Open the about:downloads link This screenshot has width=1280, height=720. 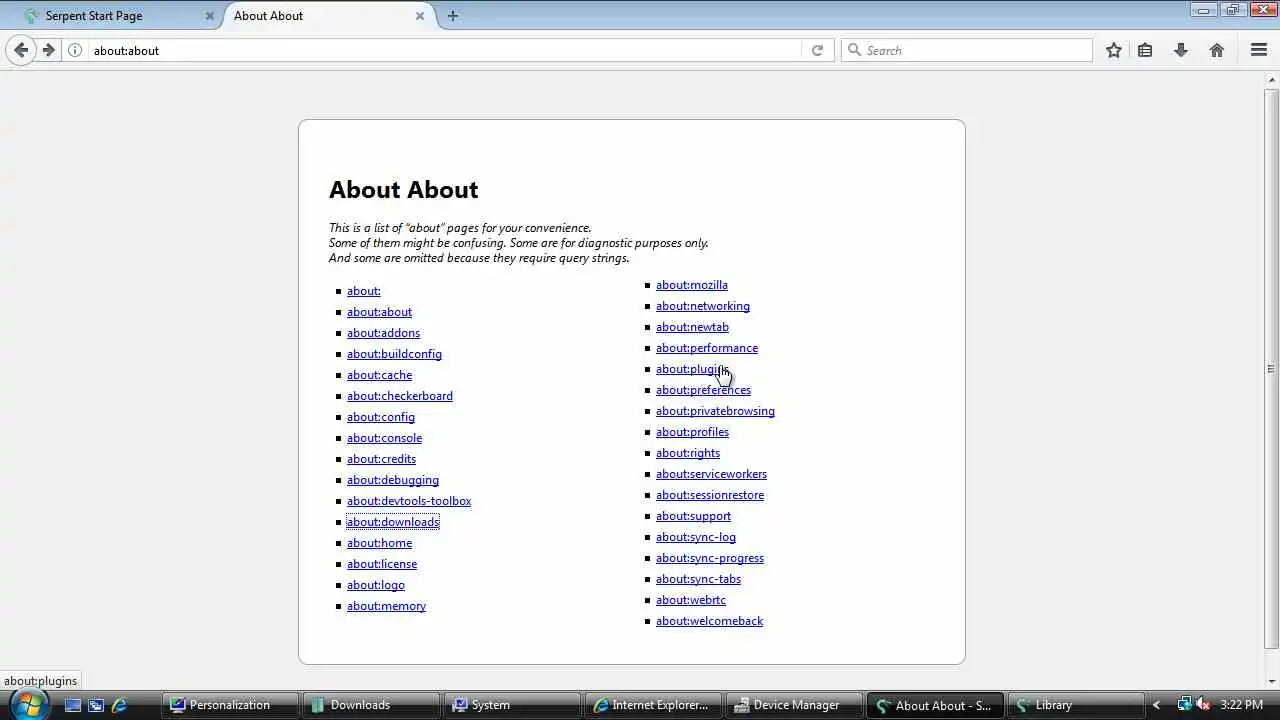coord(392,522)
